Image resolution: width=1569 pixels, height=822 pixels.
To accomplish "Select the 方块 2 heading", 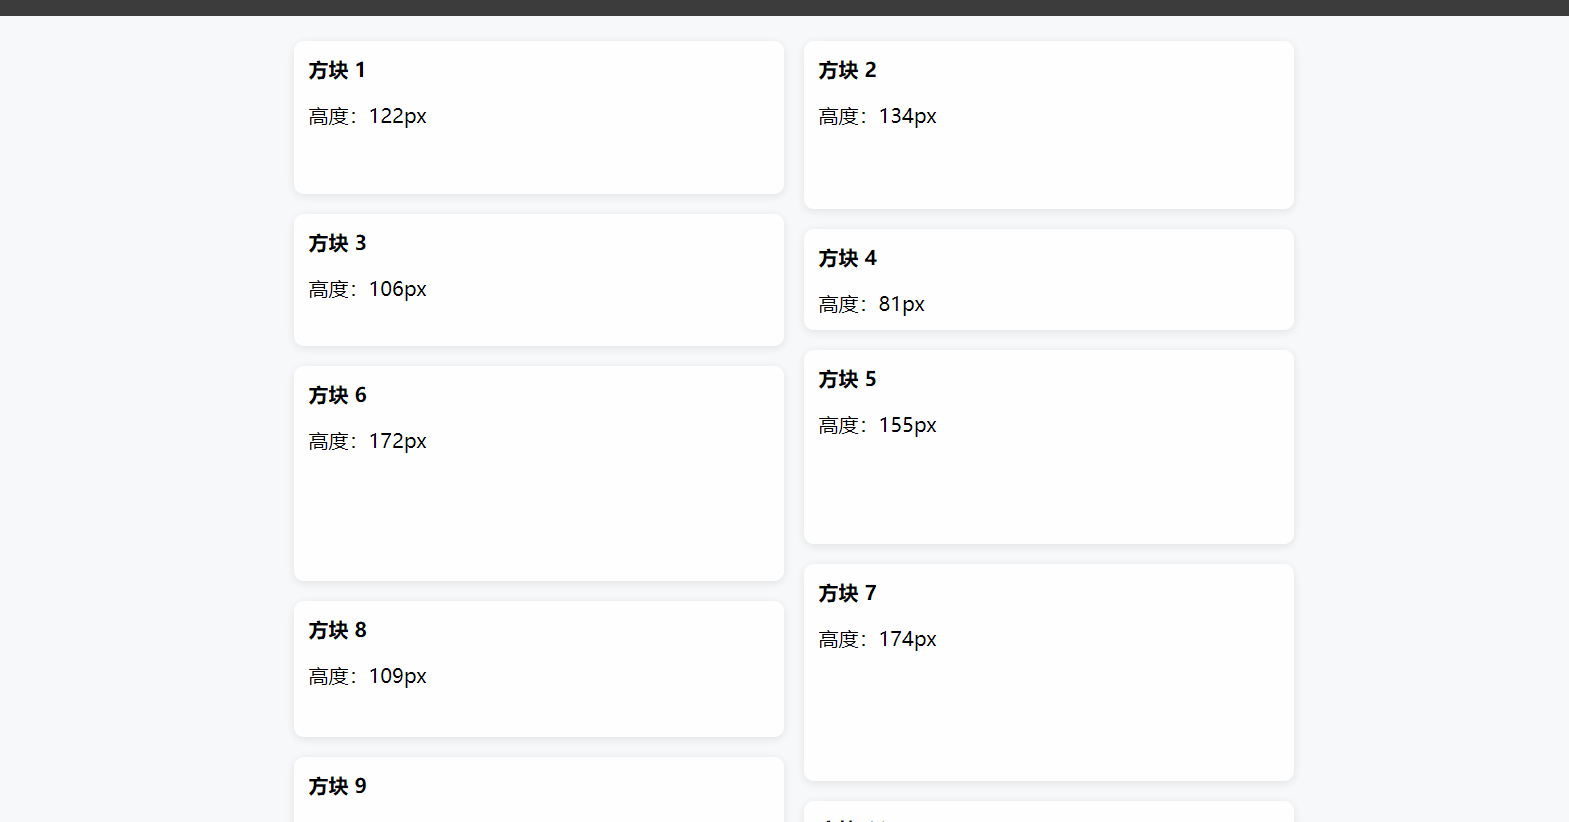I will (847, 70).
